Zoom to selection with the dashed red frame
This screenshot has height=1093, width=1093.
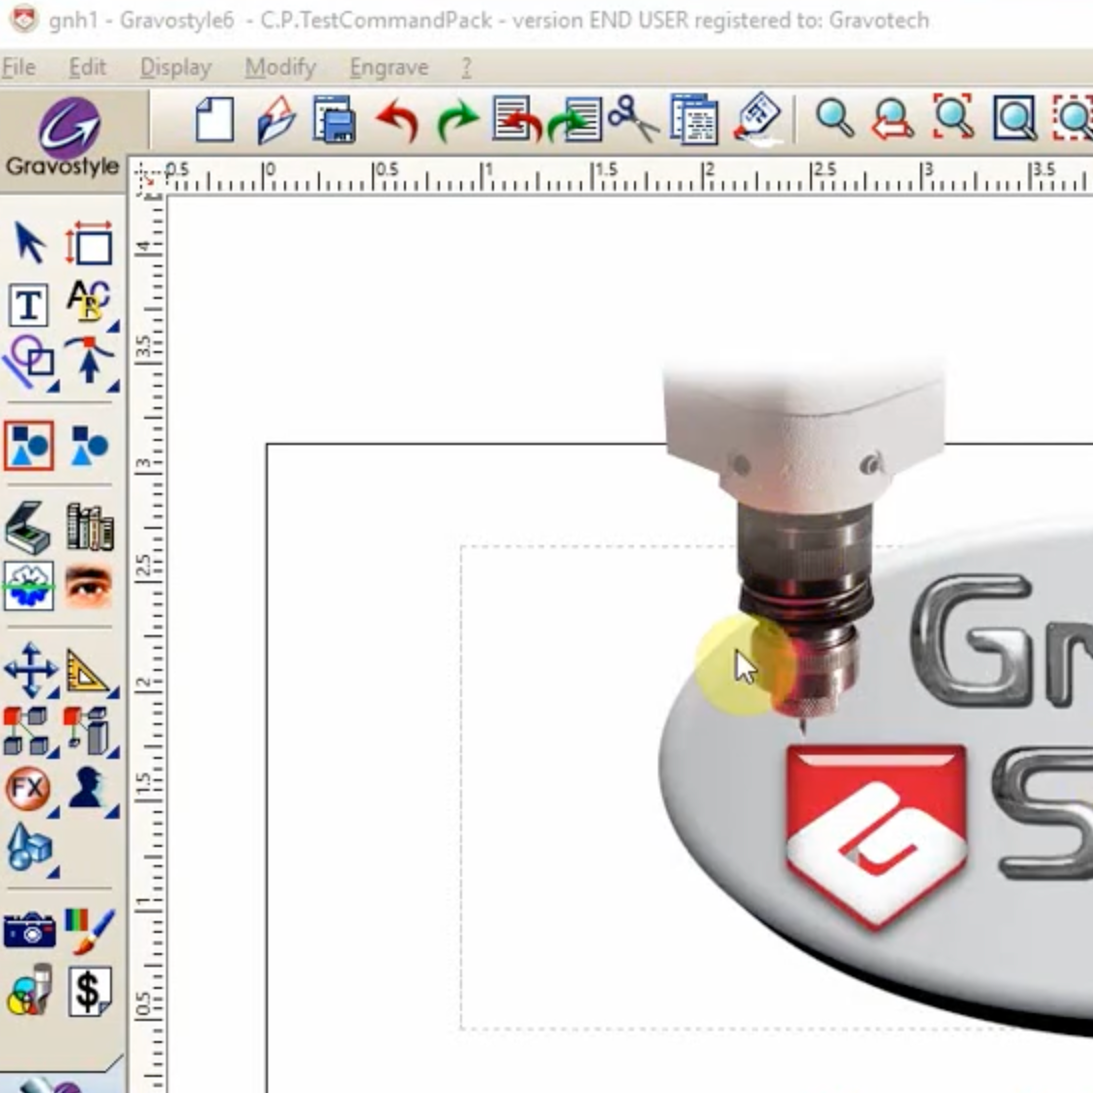coord(1073,119)
